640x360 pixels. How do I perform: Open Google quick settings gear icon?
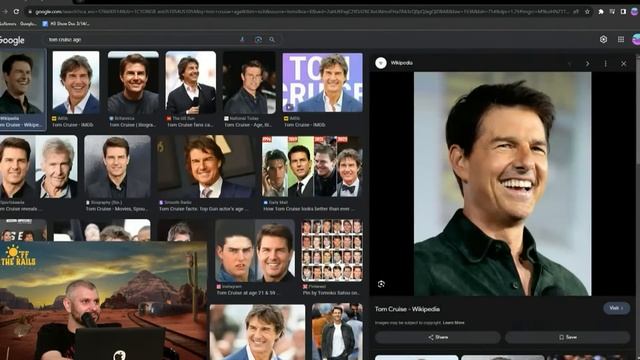(603, 39)
